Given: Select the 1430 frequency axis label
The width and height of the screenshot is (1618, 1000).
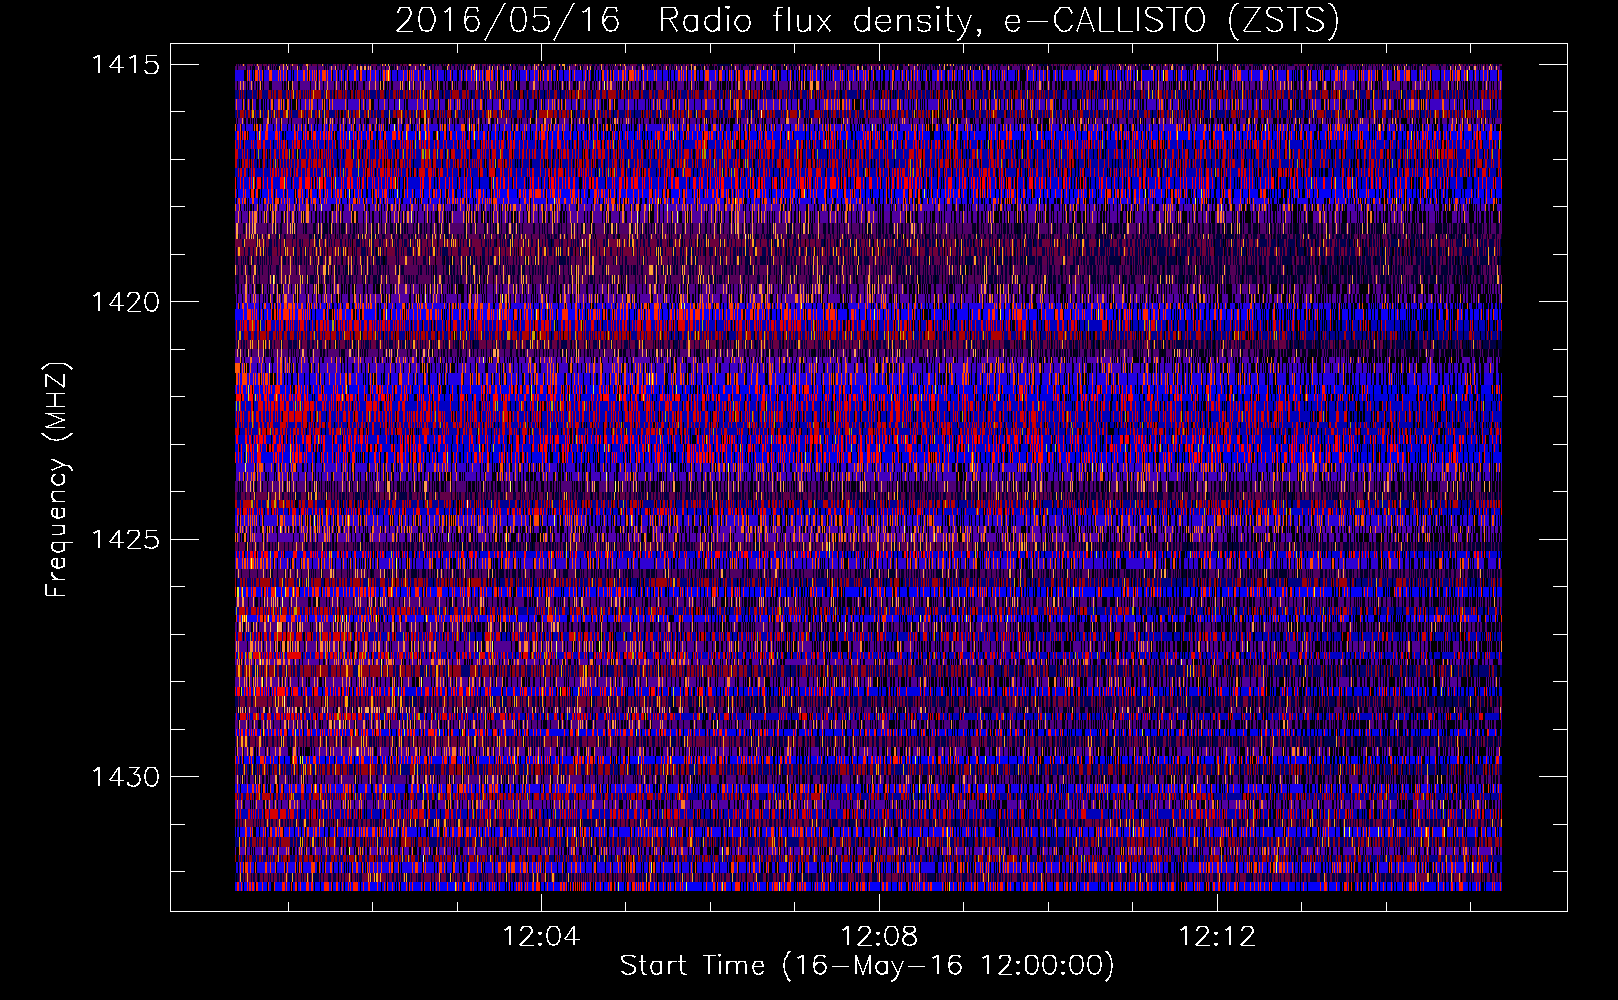Looking at the screenshot, I should click(x=126, y=777).
